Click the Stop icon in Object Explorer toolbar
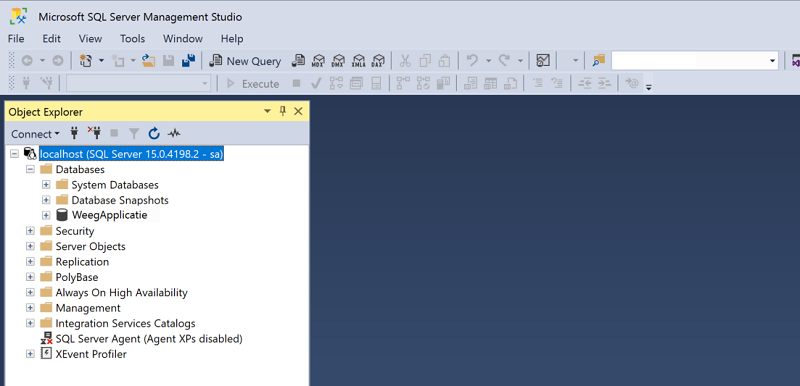The image size is (800, 386). (114, 134)
